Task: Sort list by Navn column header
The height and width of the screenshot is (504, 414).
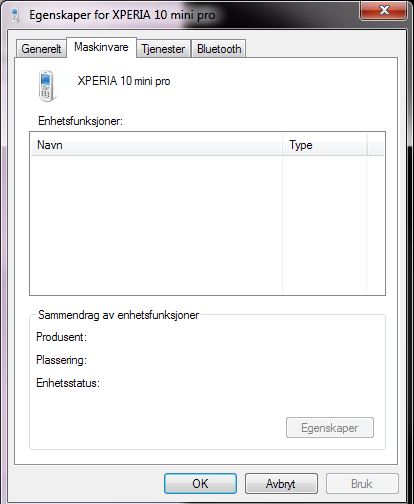Action: click(157, 145)
